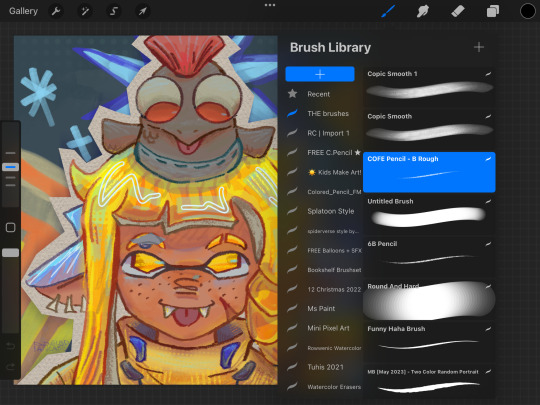Create a new brush set with blue plus button
The image size is (540, 405).
pyautogui.click(x=320, y=74)
